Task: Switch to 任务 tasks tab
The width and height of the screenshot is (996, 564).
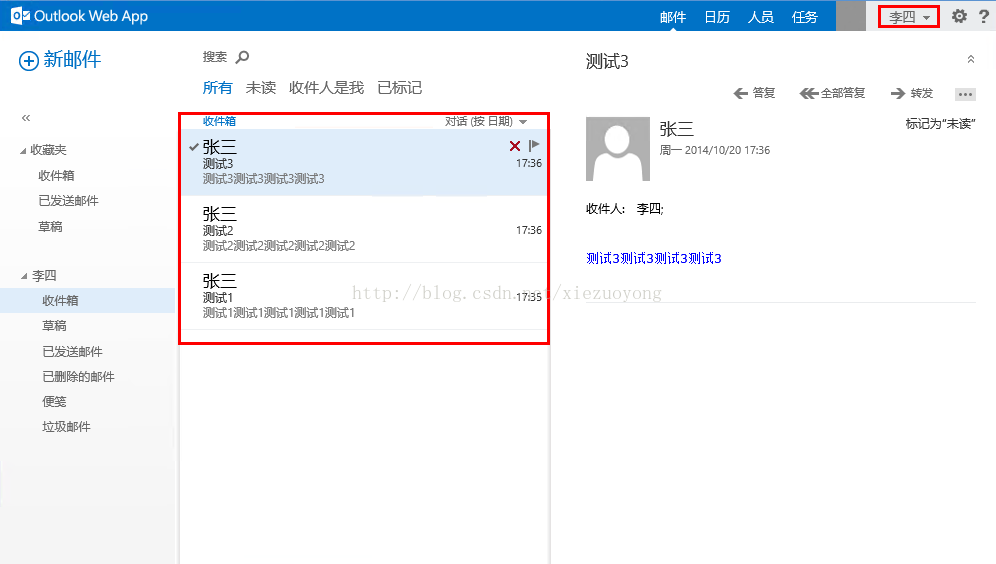Action: coord(805,17)
